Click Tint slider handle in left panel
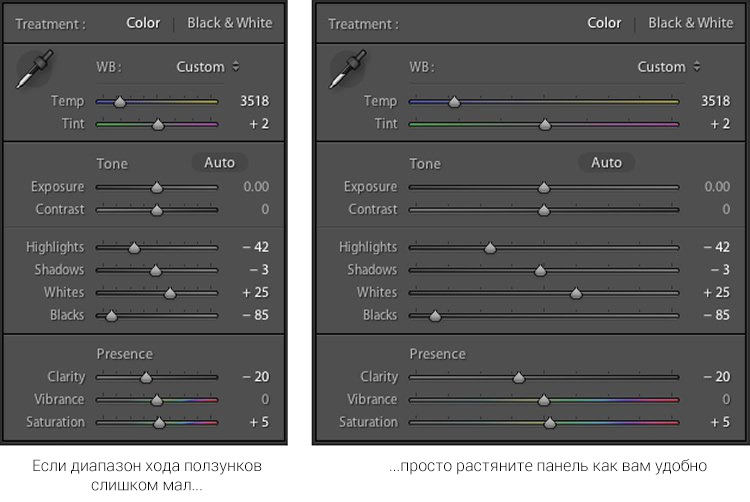This screenshot has width=750, height=502. click(x=158, y=126)
